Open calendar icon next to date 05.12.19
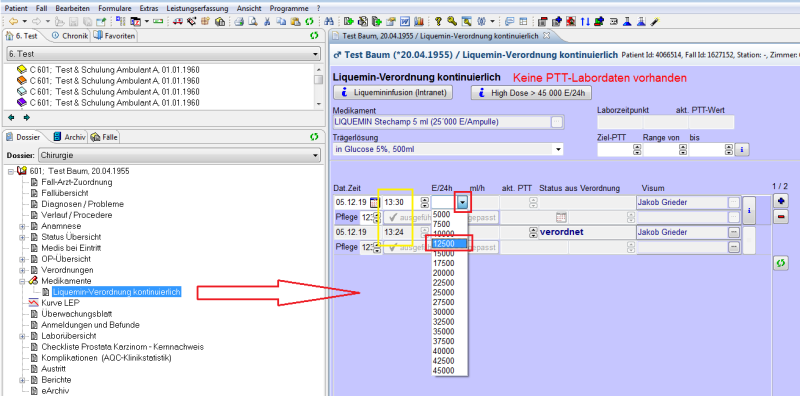The width and height of the screenshot is (800, 396). coord(375,203)
